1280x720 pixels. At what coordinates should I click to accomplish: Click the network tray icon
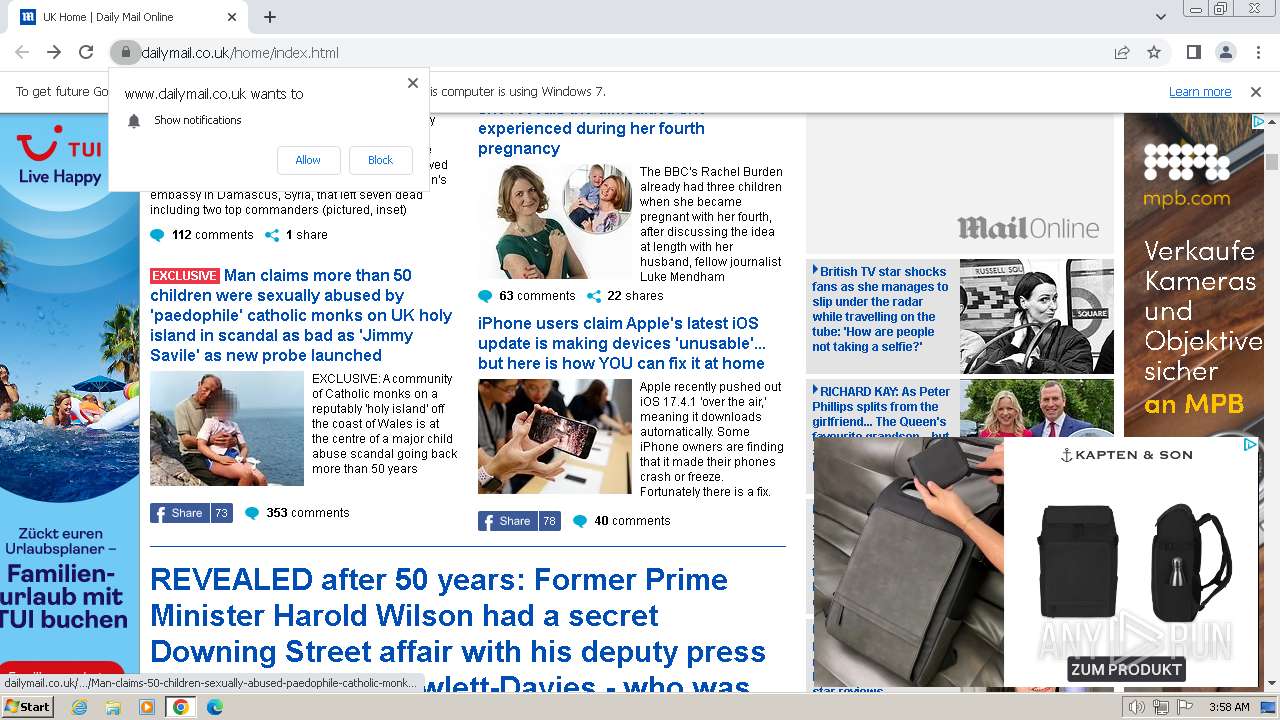pos(1160,707)
